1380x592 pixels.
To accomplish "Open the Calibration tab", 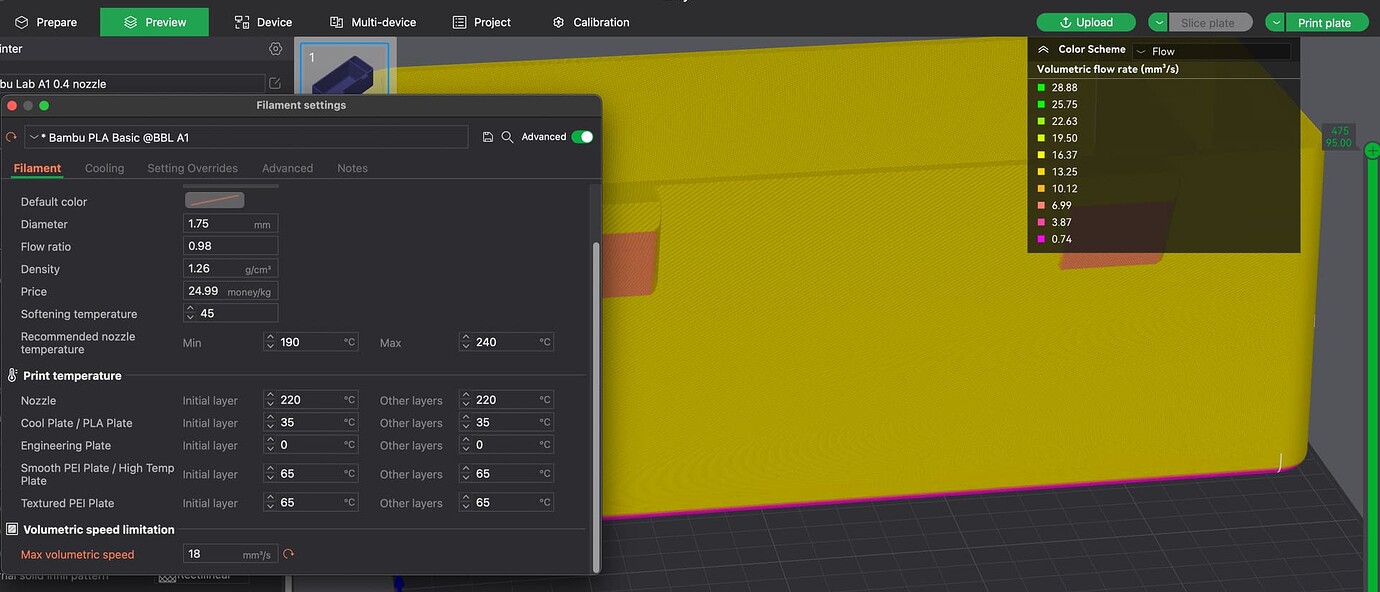I will pos(591,22).
